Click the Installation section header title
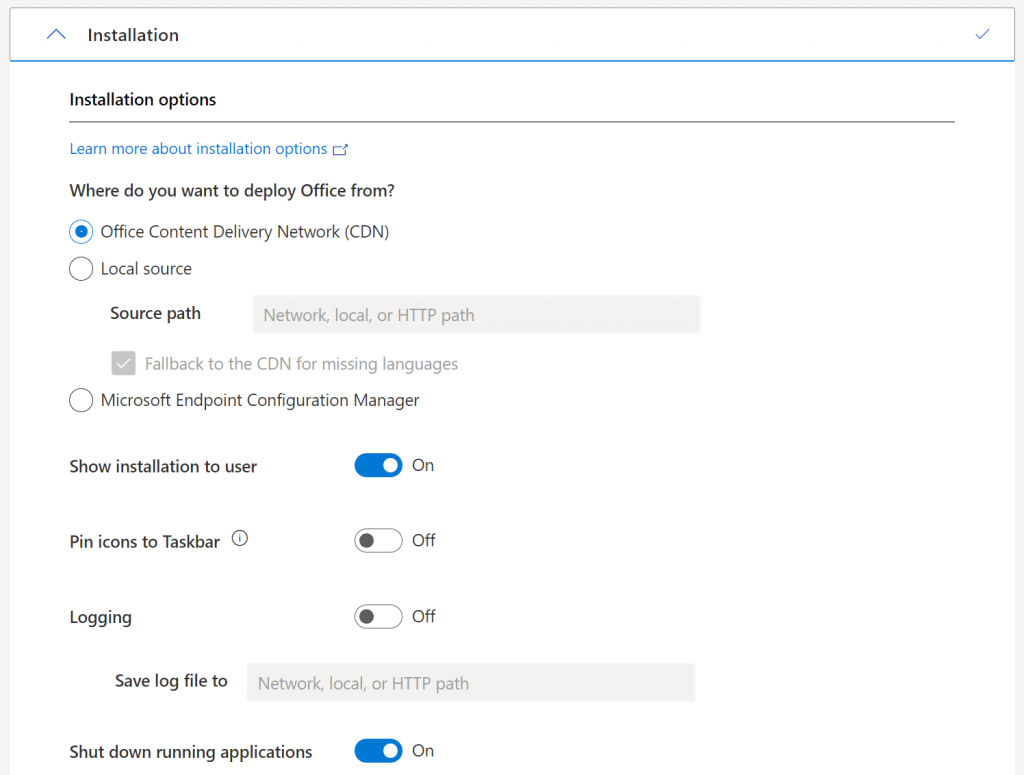 (133, 35)
